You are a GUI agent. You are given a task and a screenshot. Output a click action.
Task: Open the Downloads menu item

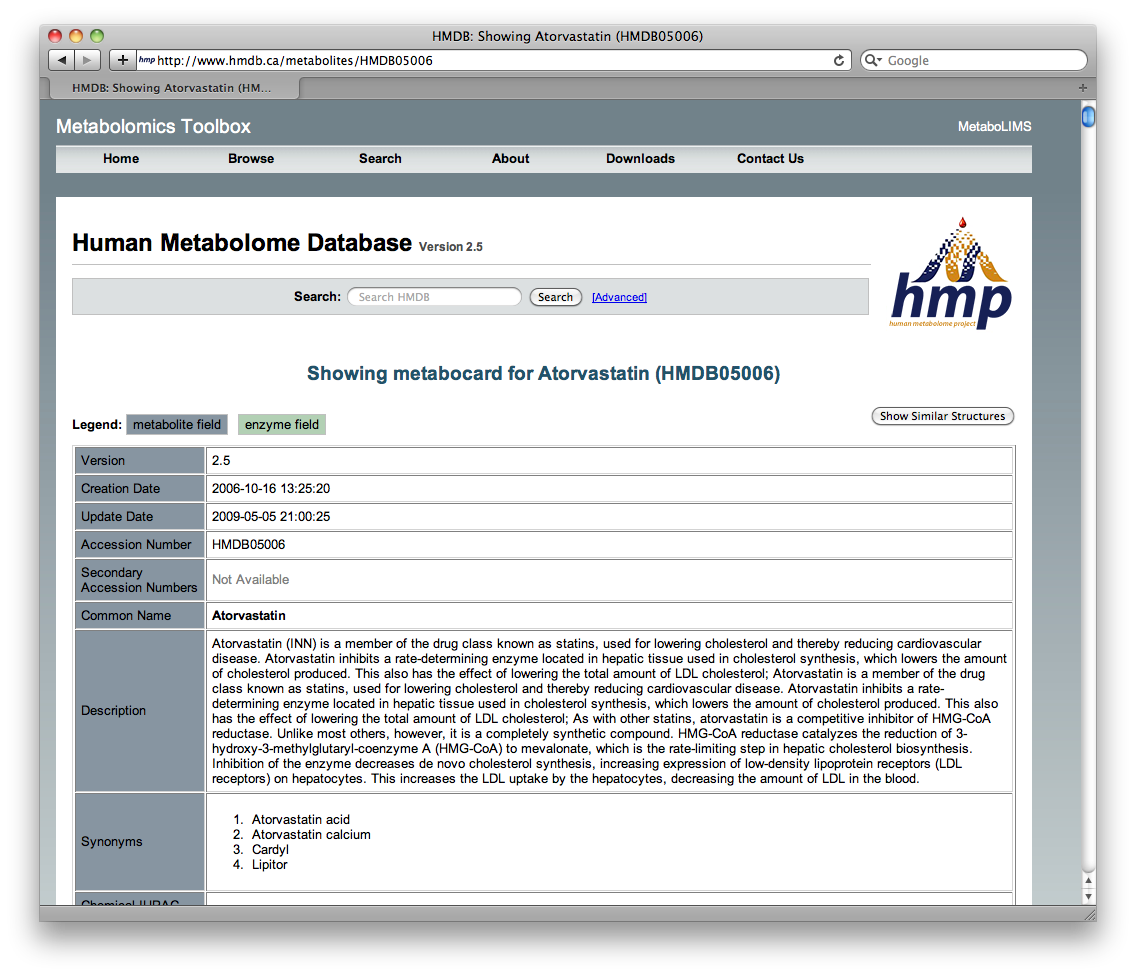pyautogui.click(x=640, y=159)
